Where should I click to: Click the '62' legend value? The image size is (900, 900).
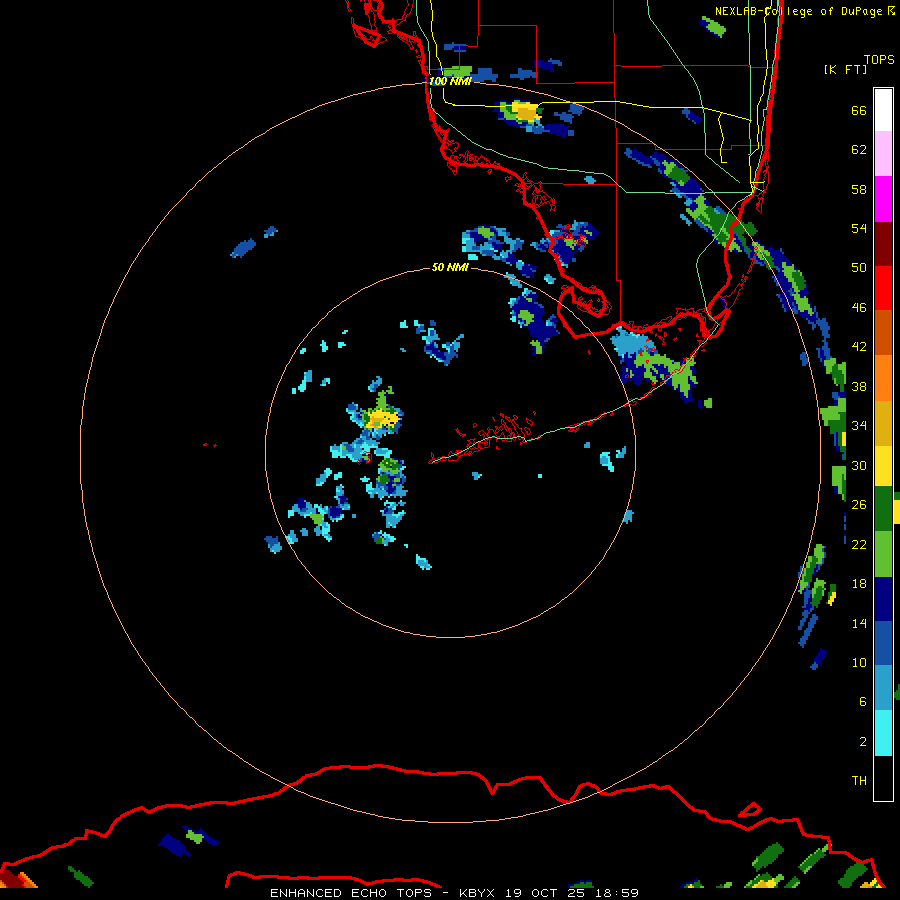point(859,150)
